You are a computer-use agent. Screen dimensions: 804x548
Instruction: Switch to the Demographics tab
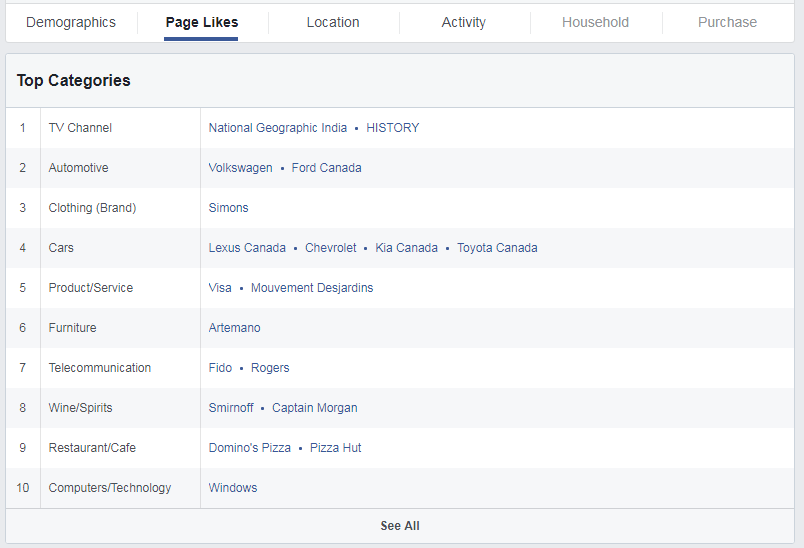point(71,23)
